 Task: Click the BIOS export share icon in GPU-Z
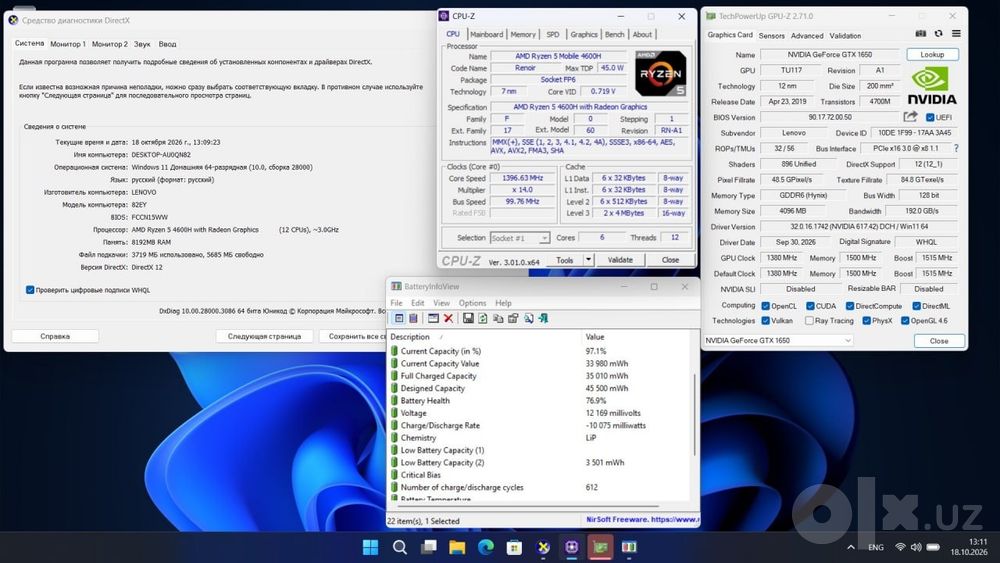[x=910, y=117]
